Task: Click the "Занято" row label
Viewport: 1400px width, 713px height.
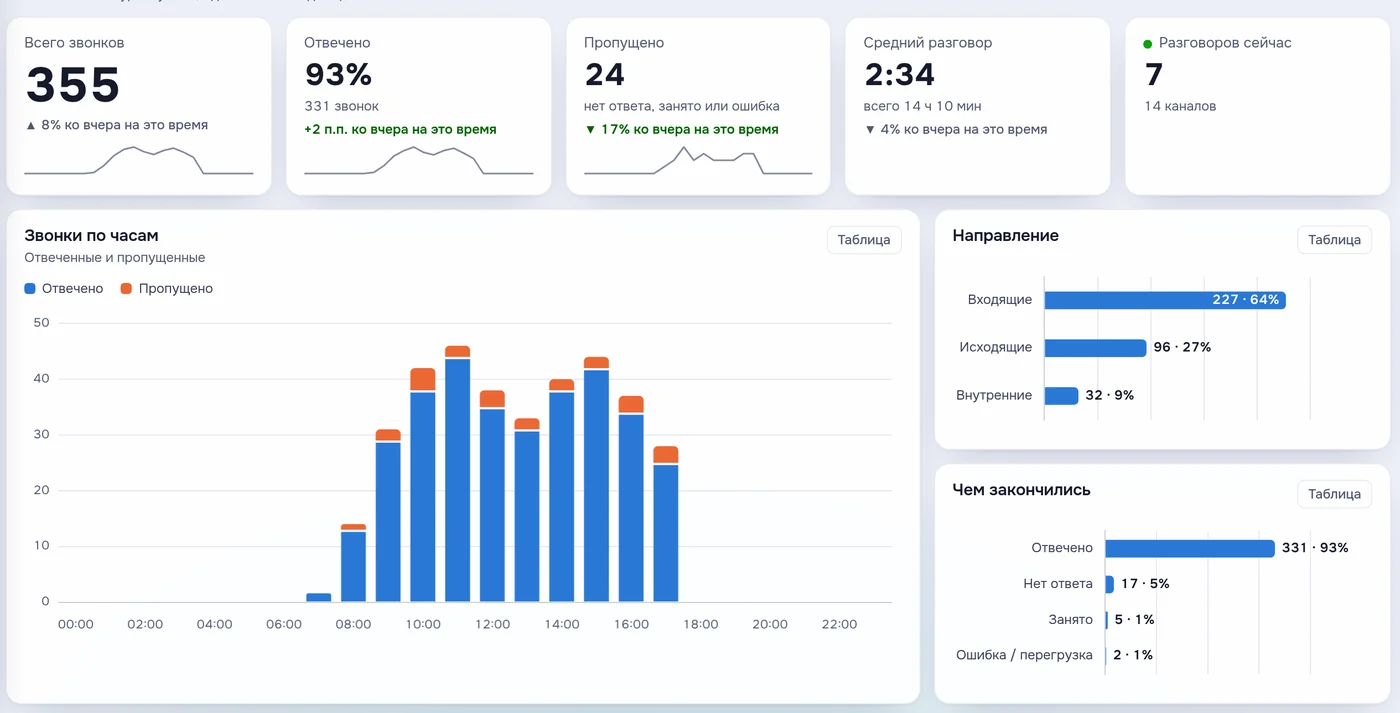Action: (x=1071, y=620)
